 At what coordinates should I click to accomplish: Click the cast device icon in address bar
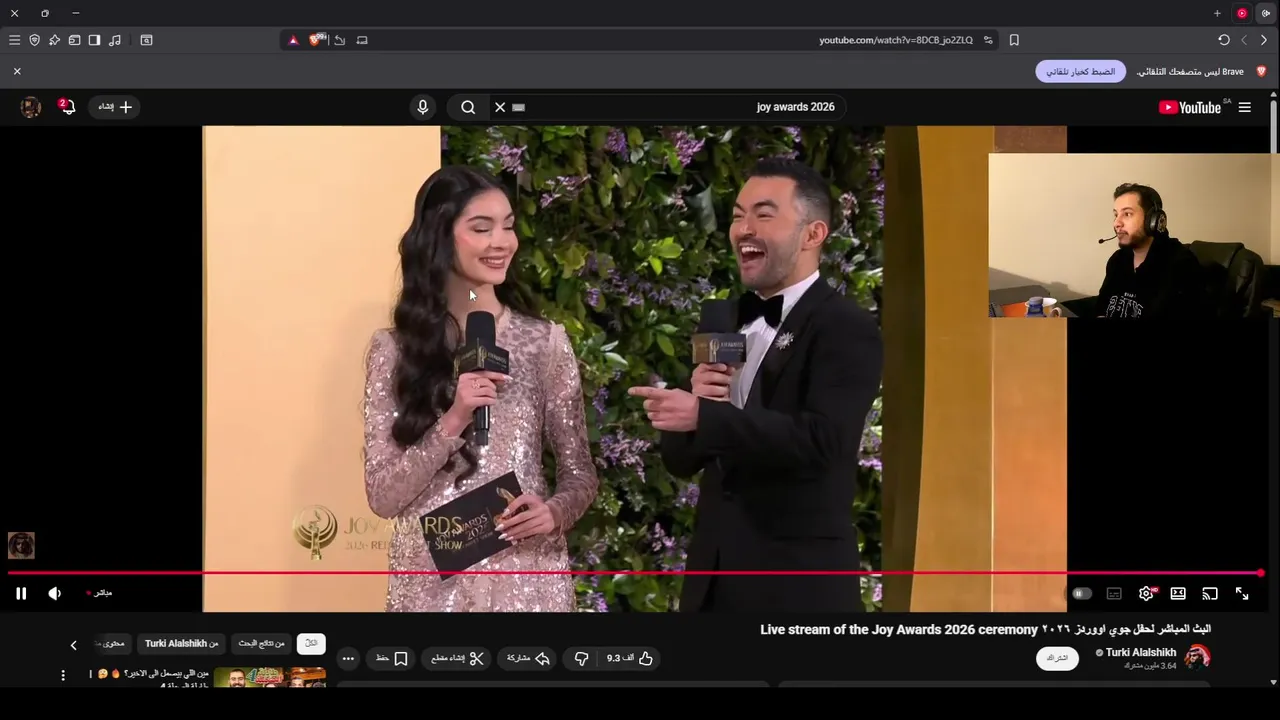point(362,40)
